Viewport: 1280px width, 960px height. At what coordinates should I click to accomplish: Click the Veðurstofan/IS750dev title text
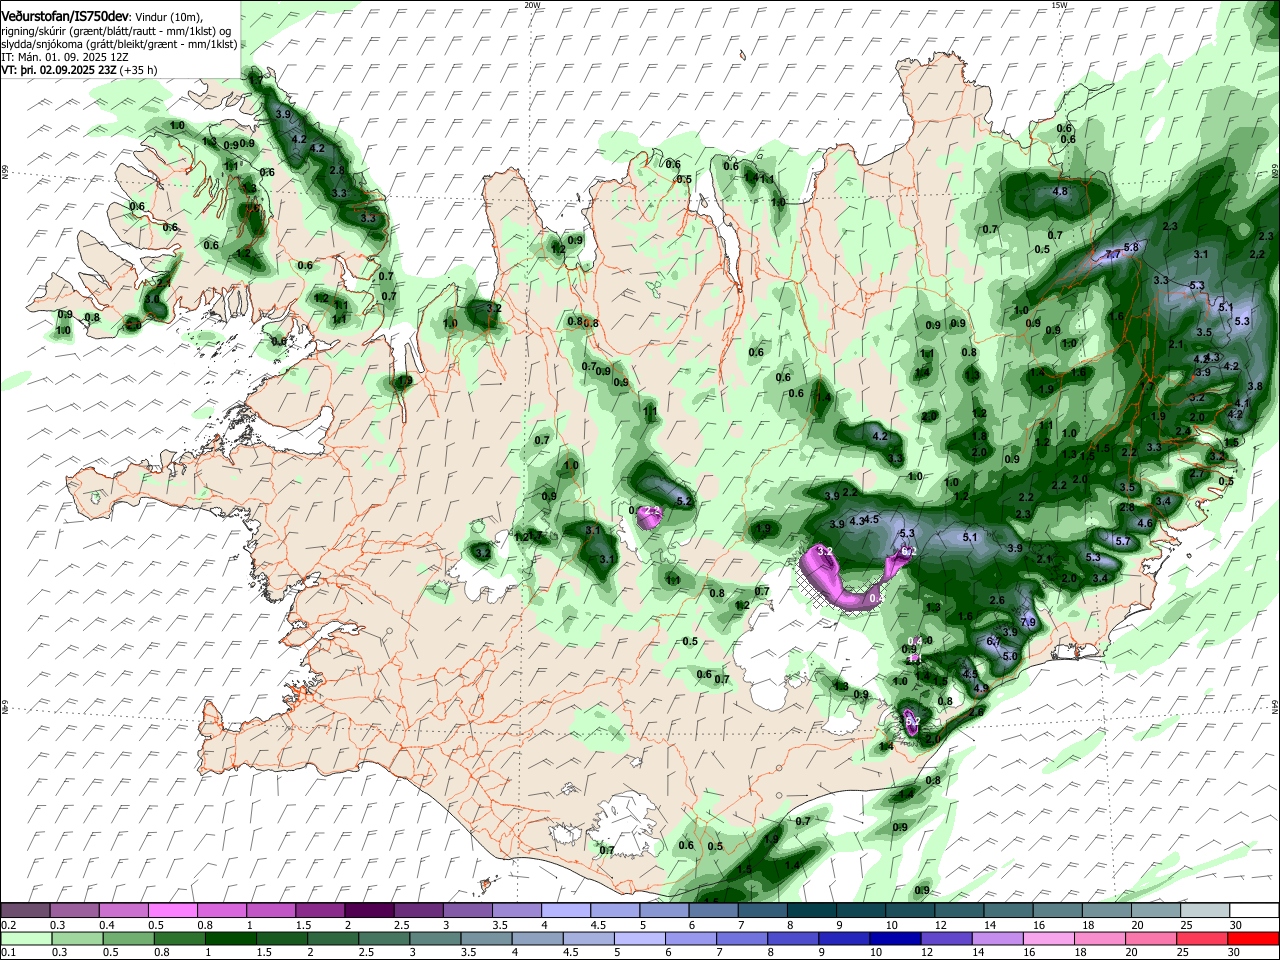pyautogui.click(x=65, y=15)
